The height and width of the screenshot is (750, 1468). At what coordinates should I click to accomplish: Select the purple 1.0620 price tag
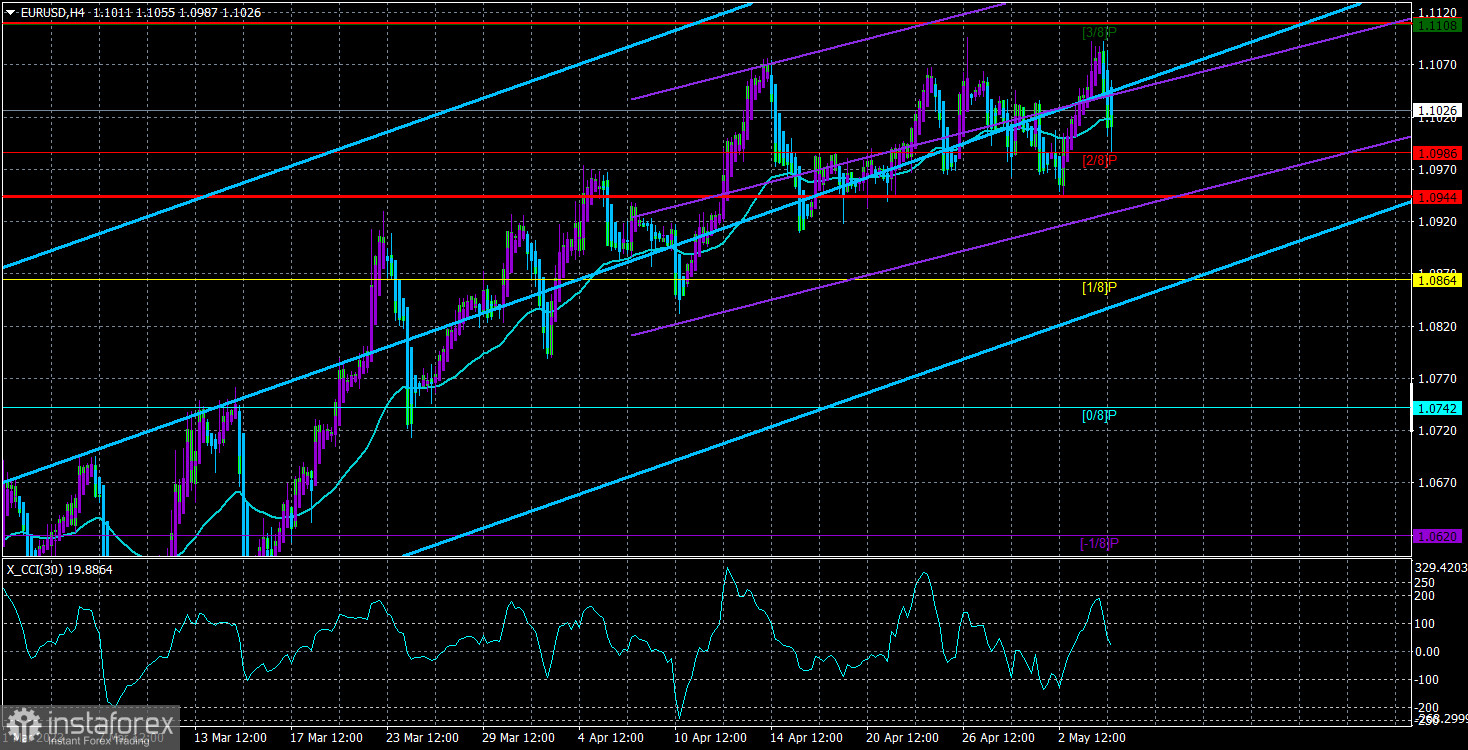click(x=1439, y=536)
